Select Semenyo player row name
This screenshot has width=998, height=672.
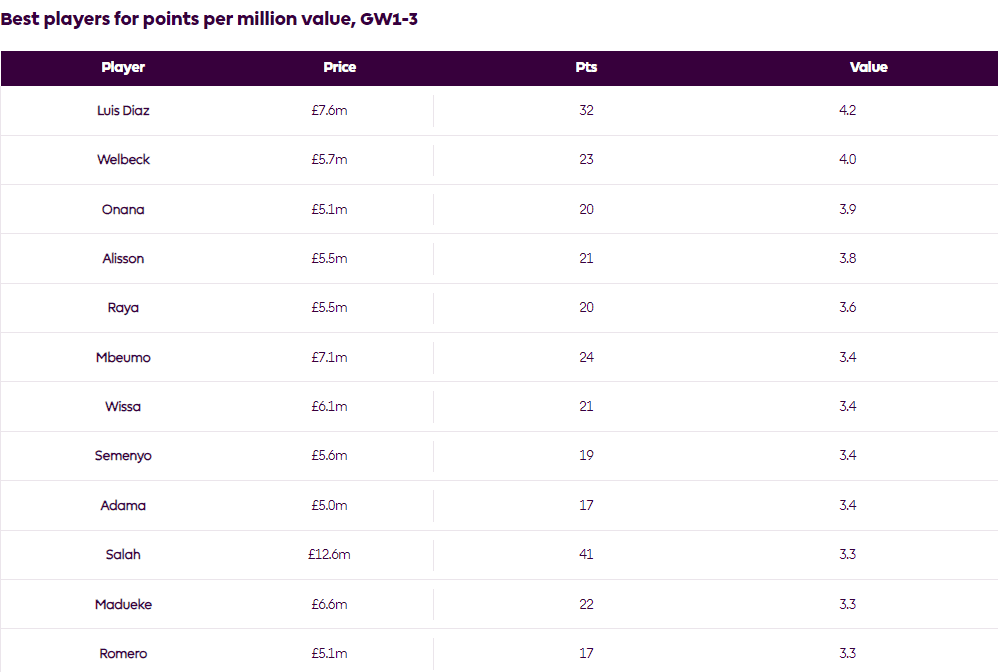click(x=123, y=456)
